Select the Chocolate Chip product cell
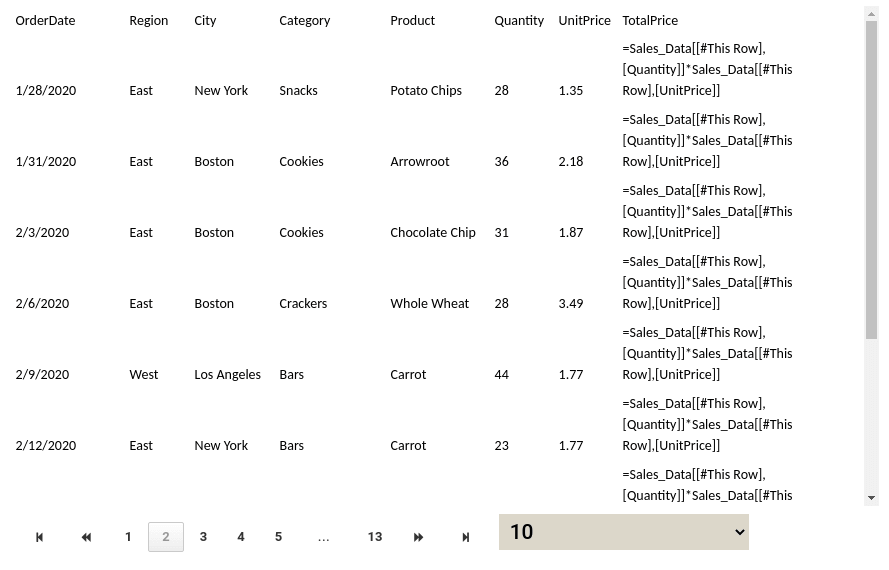Viewport: 889px width, 570px height. coord(432,233)
